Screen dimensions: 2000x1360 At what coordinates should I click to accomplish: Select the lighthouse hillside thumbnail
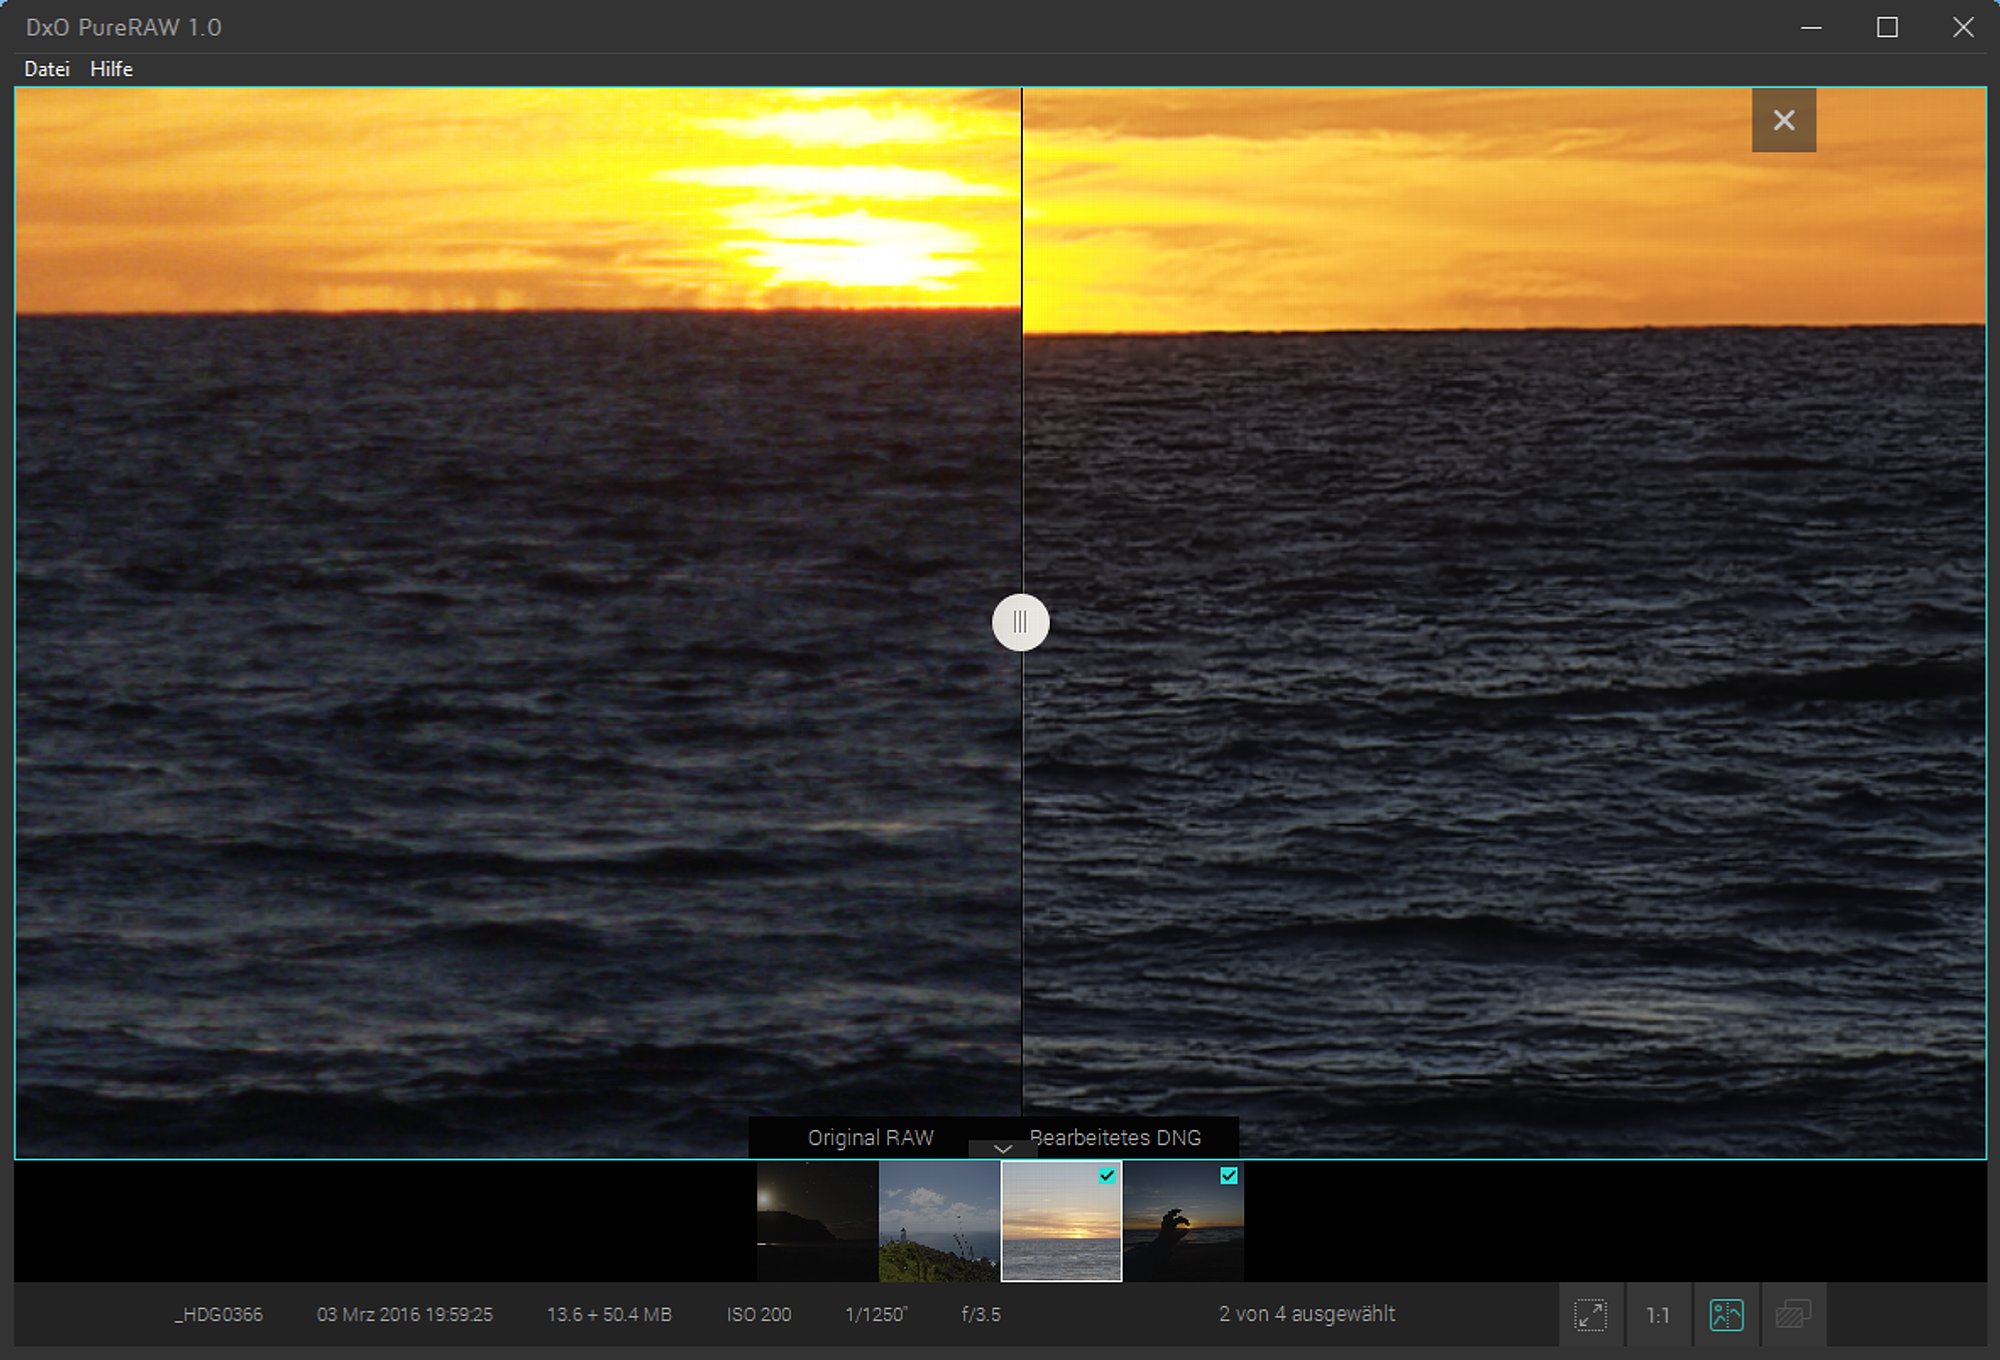click(x=939, y=1222)
